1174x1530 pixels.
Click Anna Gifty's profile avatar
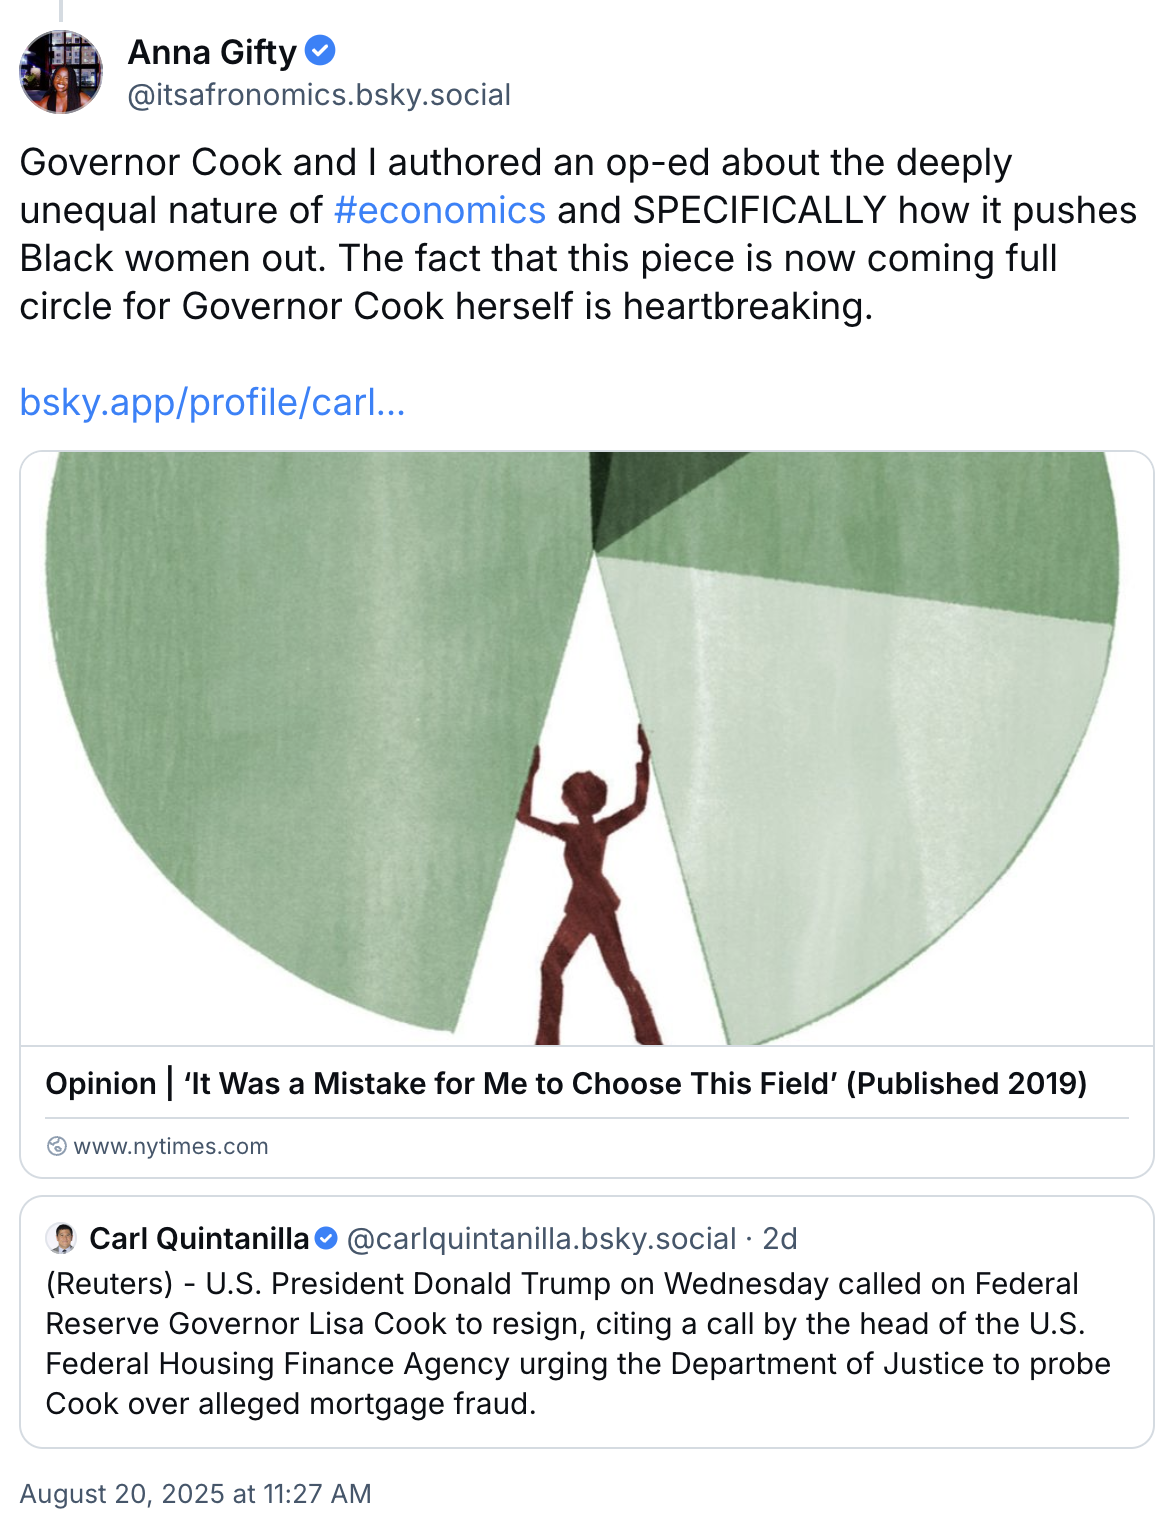point(61,72)
